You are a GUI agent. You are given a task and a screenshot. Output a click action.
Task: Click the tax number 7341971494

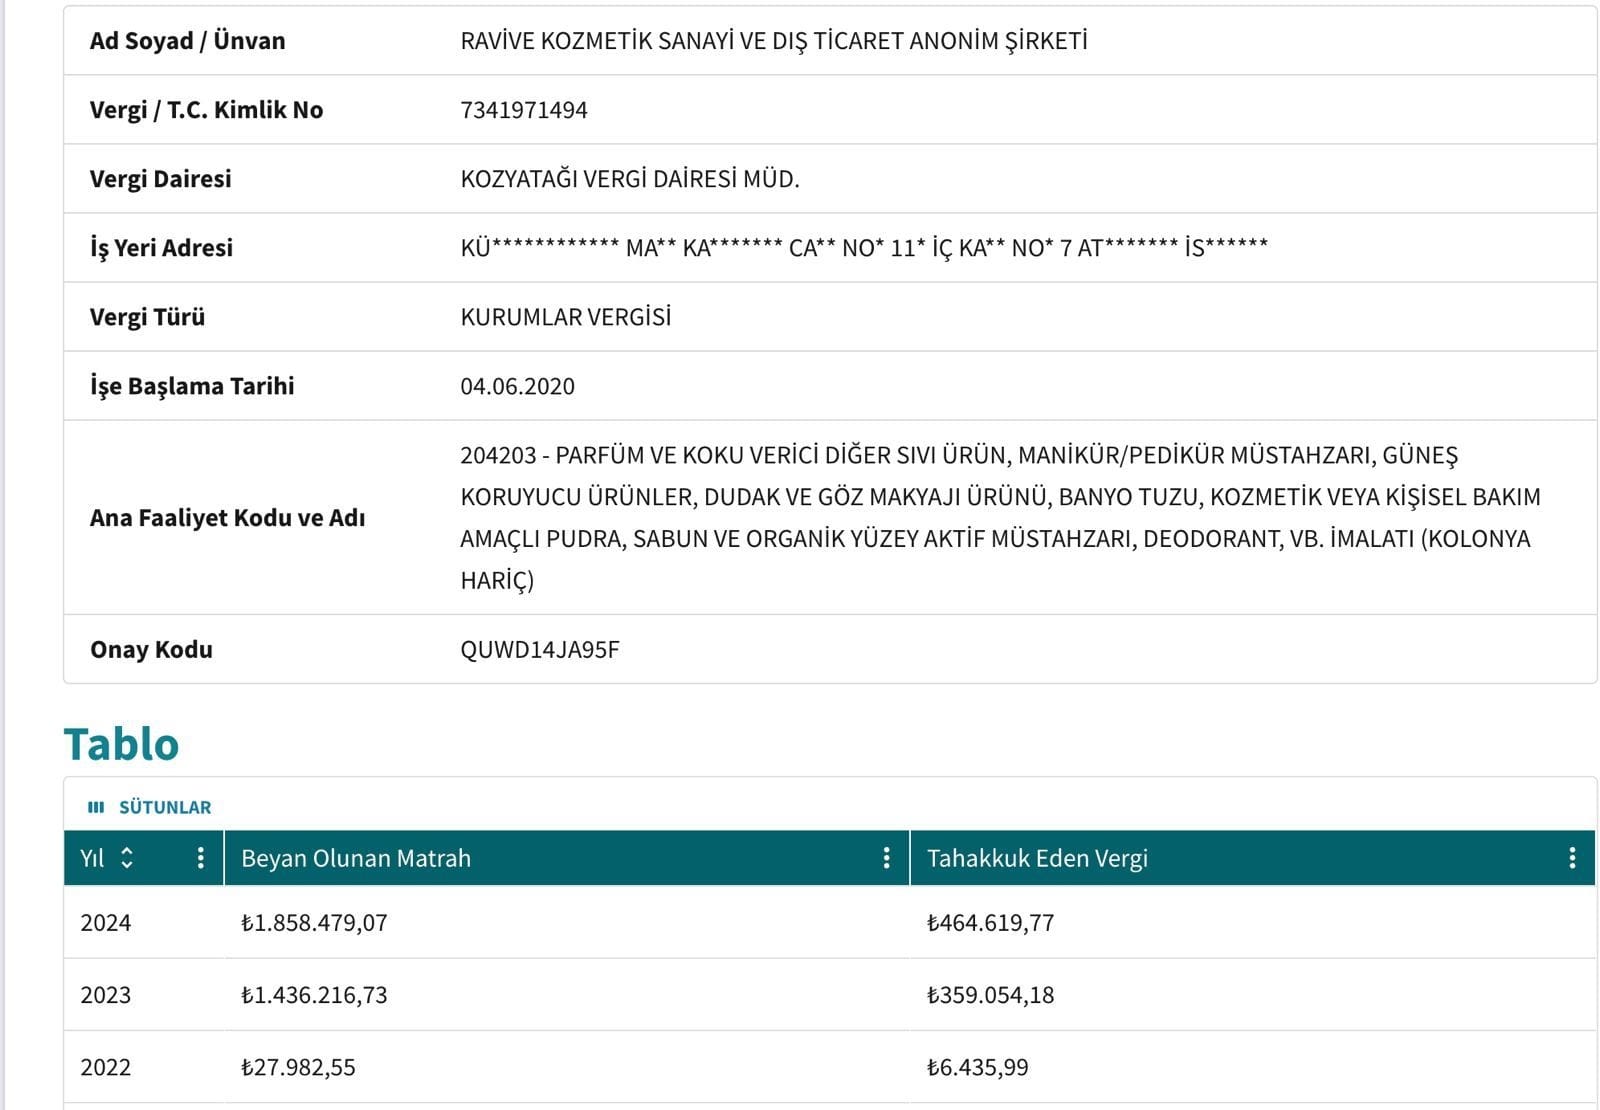pos(524,110)
